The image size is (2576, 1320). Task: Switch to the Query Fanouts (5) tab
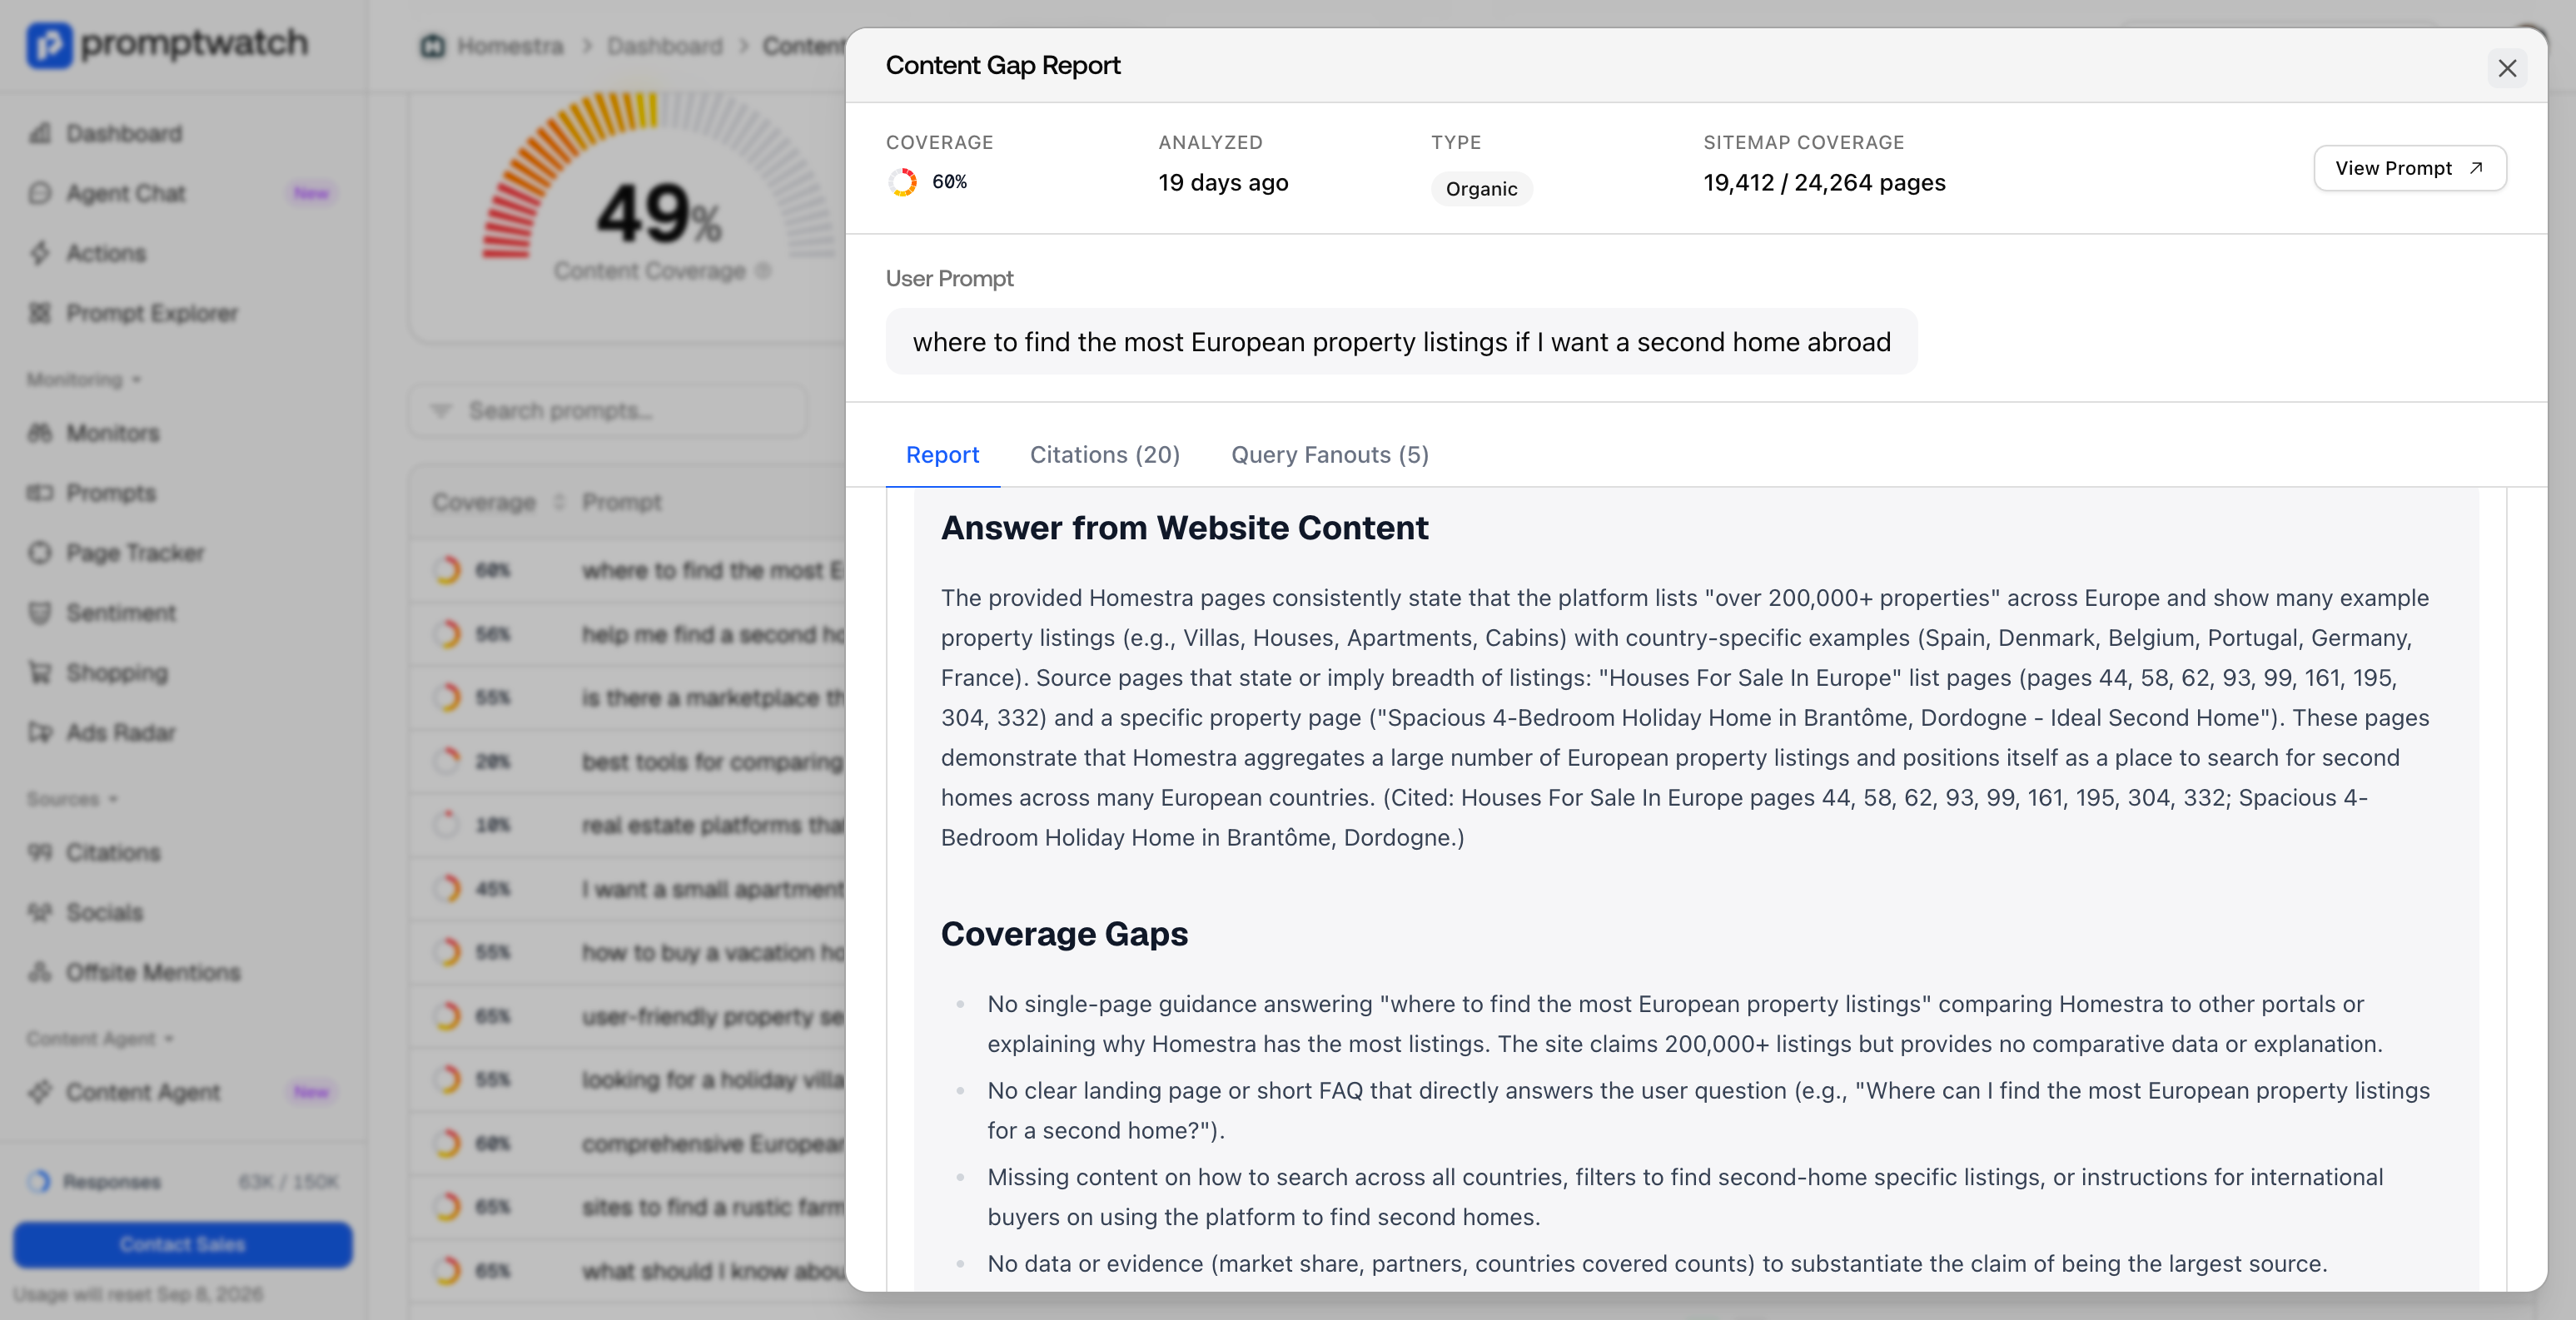click(x=1329, y=455)
